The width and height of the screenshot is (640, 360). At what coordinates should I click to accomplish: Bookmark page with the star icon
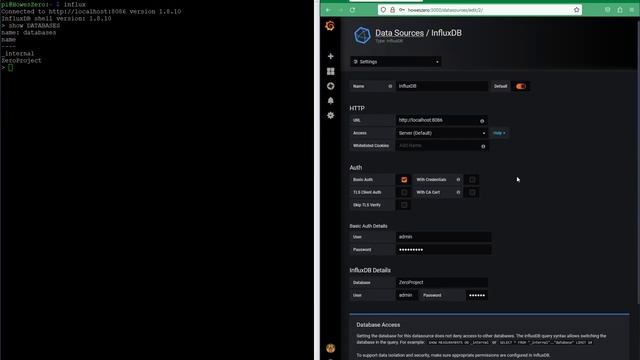(x=576, y=10)
